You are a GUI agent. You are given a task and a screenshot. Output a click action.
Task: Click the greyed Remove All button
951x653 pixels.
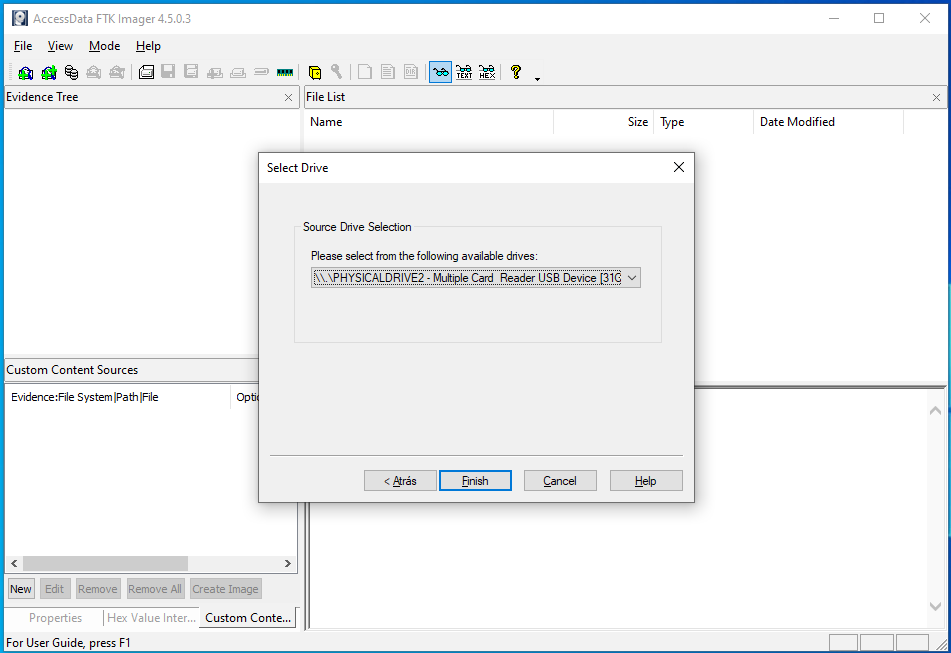point(155,589)
